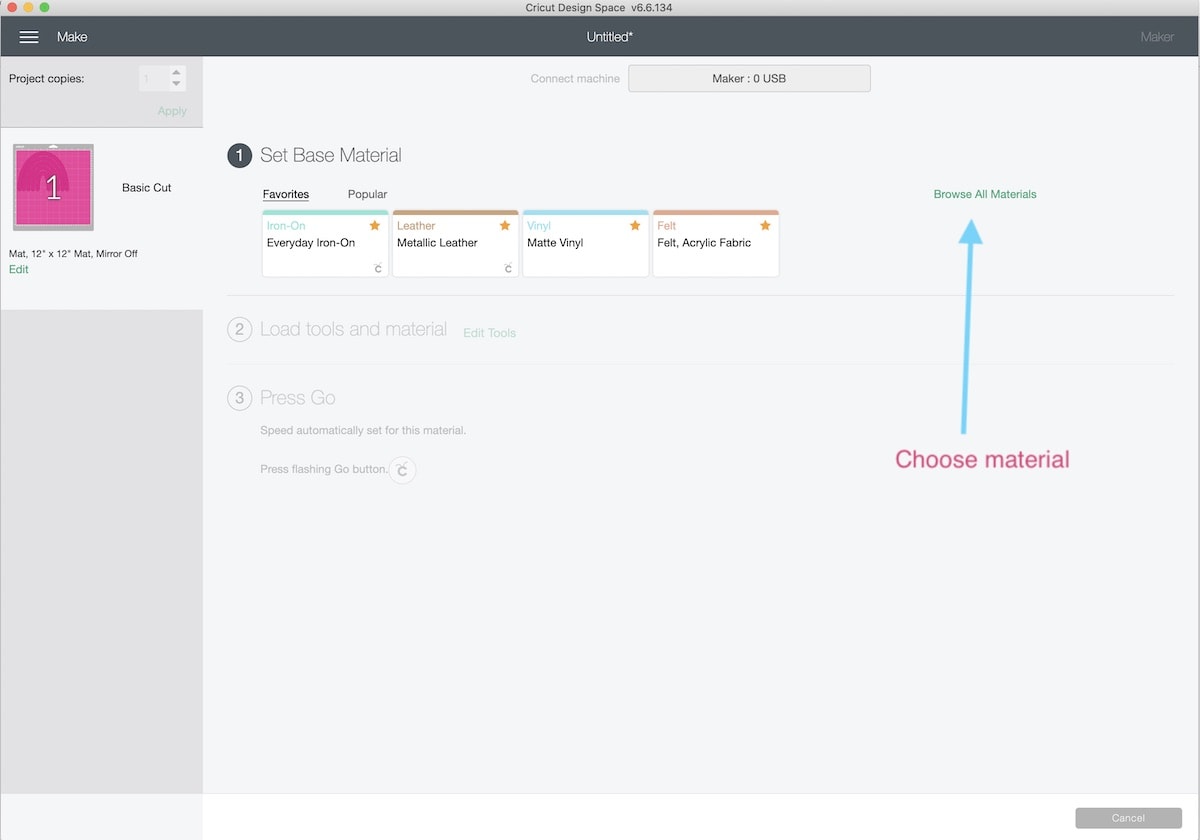Select Metallic Leather material card
Viewport: 1200px width, 840px height.
pyautogui.click(x=455, y=244)
